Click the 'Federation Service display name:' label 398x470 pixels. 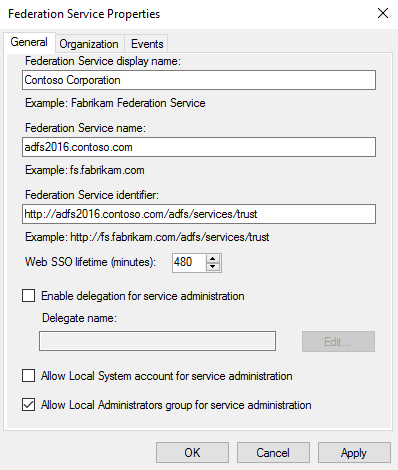103,61
